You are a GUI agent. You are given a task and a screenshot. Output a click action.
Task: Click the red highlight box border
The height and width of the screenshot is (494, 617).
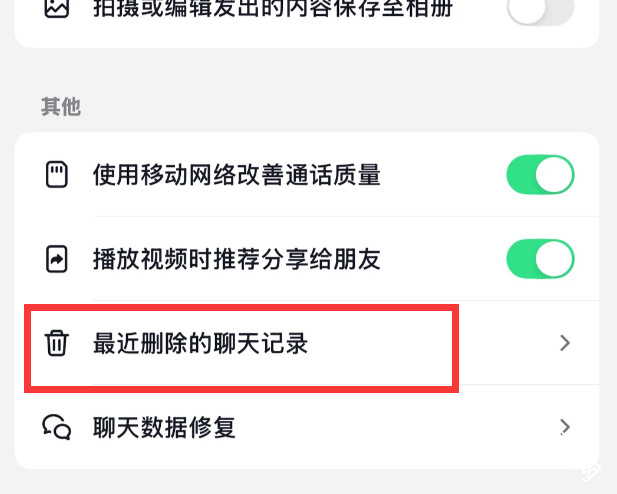[457, 350]
